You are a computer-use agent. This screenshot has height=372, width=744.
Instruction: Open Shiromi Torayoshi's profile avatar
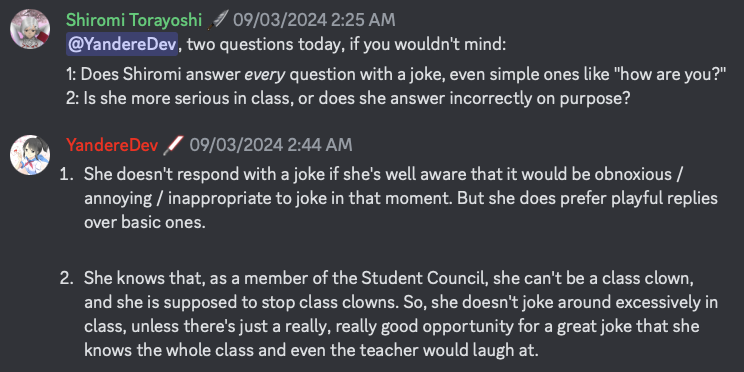(30, 28)
